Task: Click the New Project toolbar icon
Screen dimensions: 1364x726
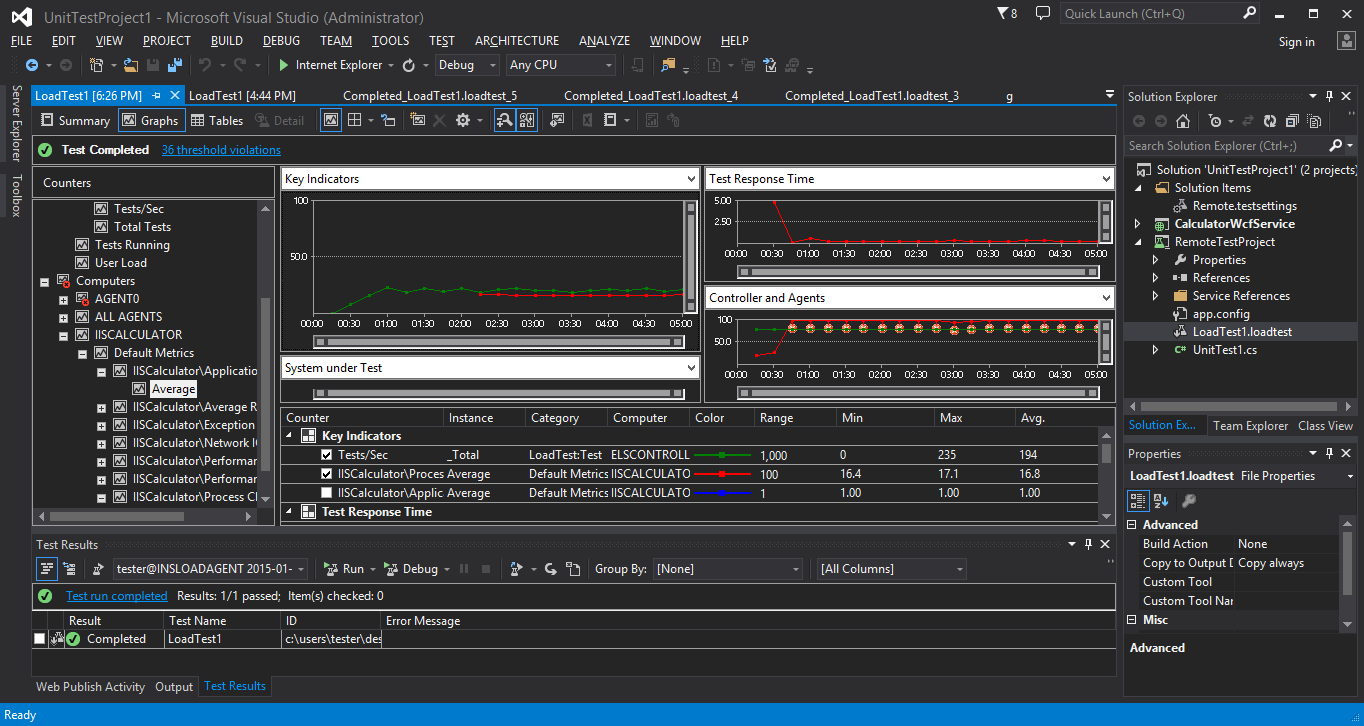Action: (97, 65)
